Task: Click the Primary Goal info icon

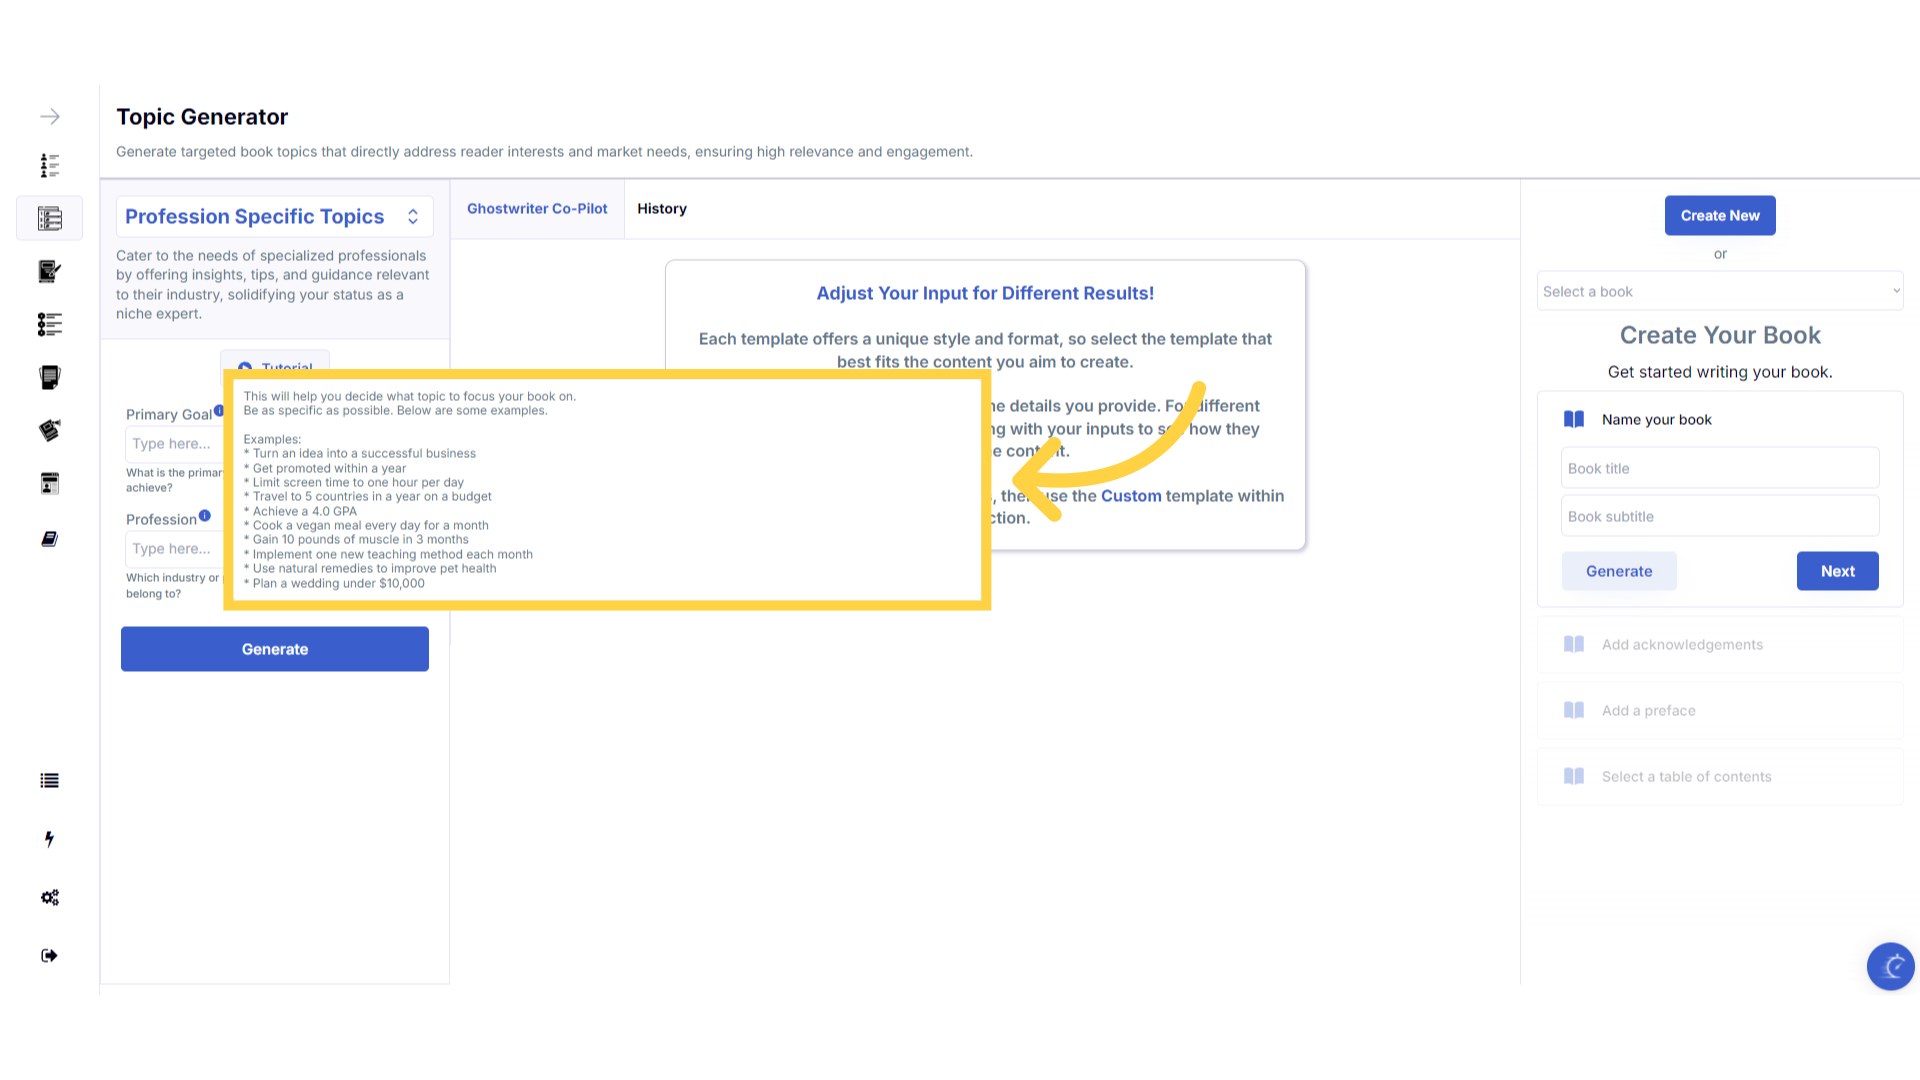Action: (x=218, y=410)
